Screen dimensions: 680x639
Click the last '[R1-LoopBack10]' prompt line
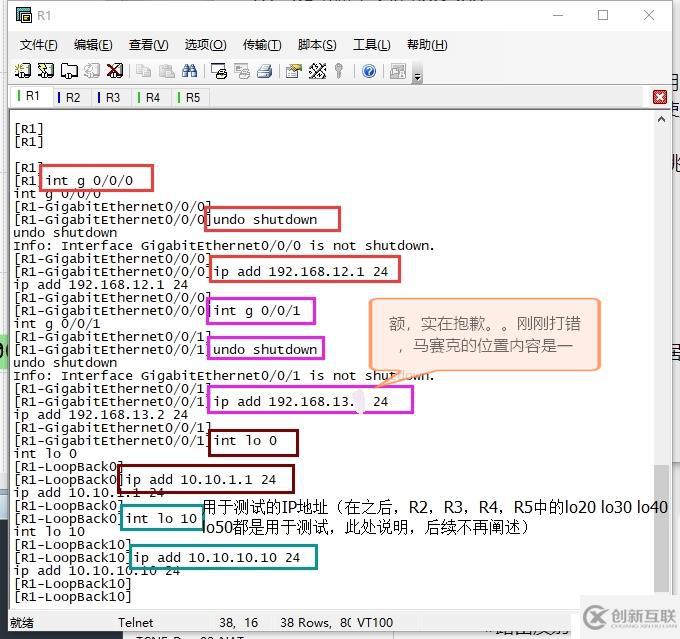click(72, 597)
